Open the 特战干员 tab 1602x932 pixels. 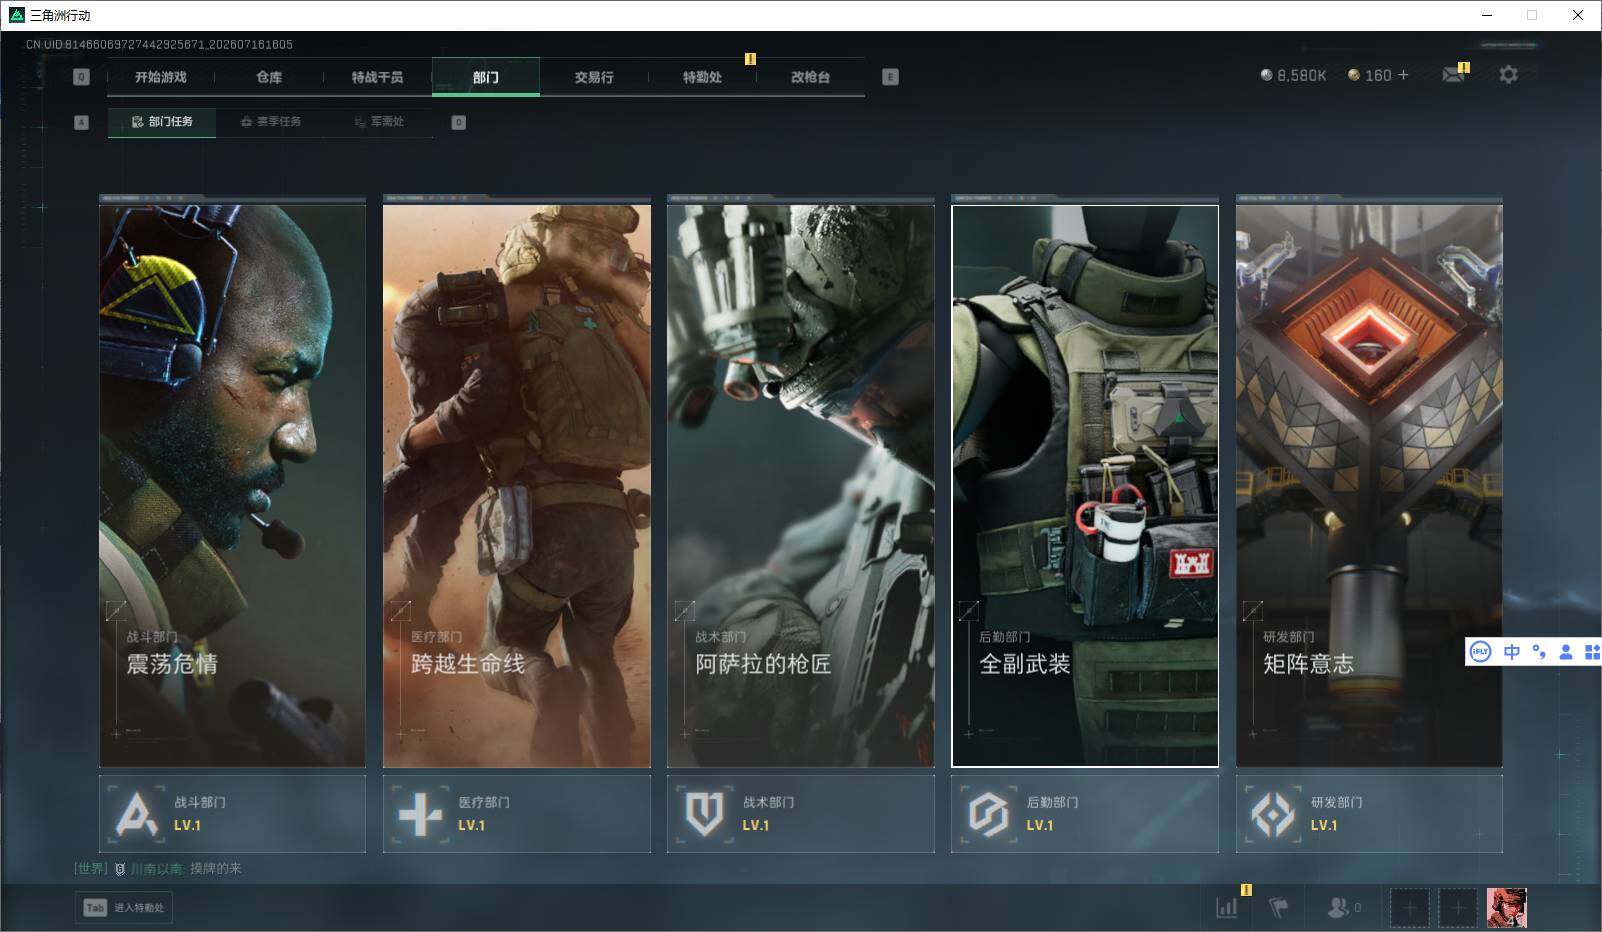click(x=377, y=77)
